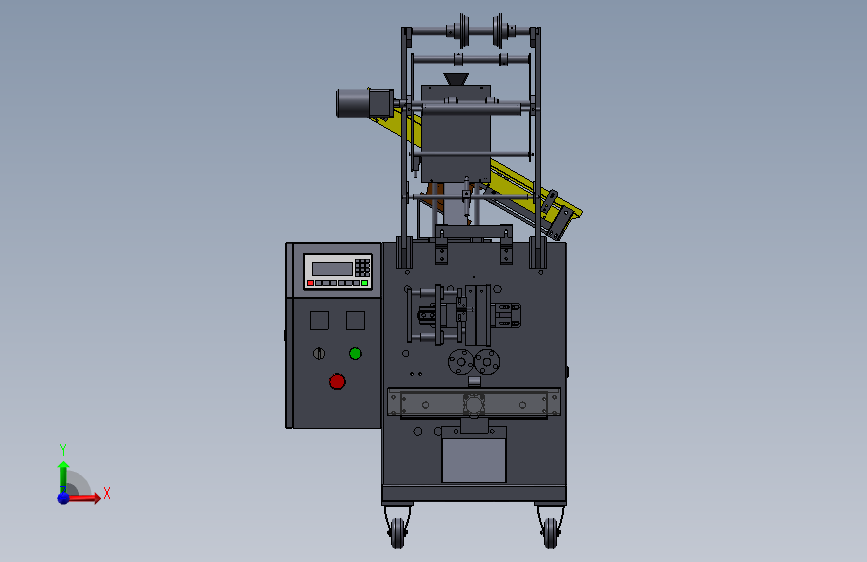Click the red X axis arrow of the triad
Viewport: 867px width, 562px height.
click(x=84, y=498)
